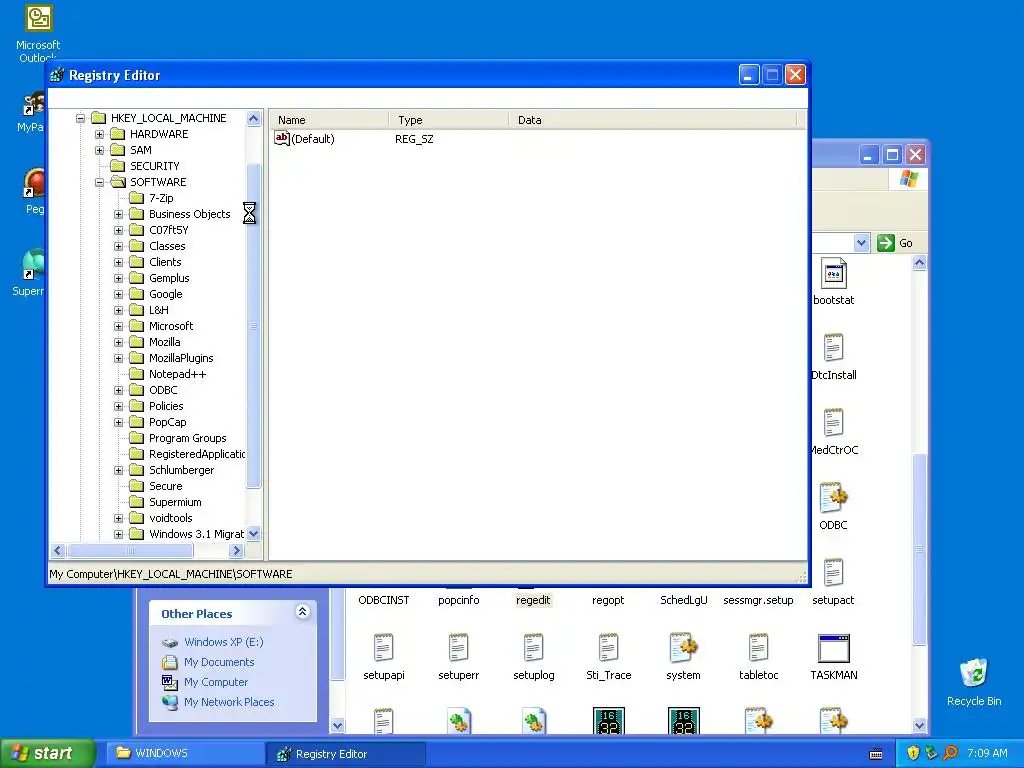Switch to WINDOWS taskbar button
The image size is (1024, 768).
pos(185,753)
